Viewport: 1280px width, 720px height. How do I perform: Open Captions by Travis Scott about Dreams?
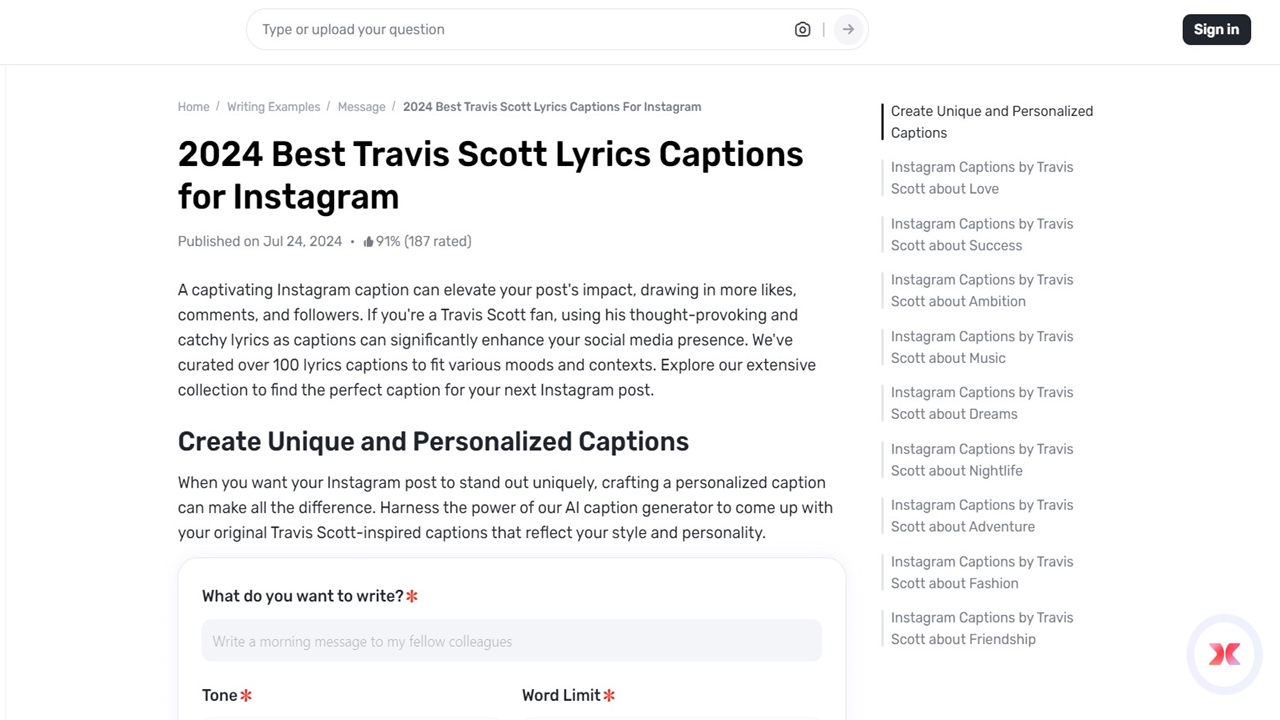coord(981,402)
